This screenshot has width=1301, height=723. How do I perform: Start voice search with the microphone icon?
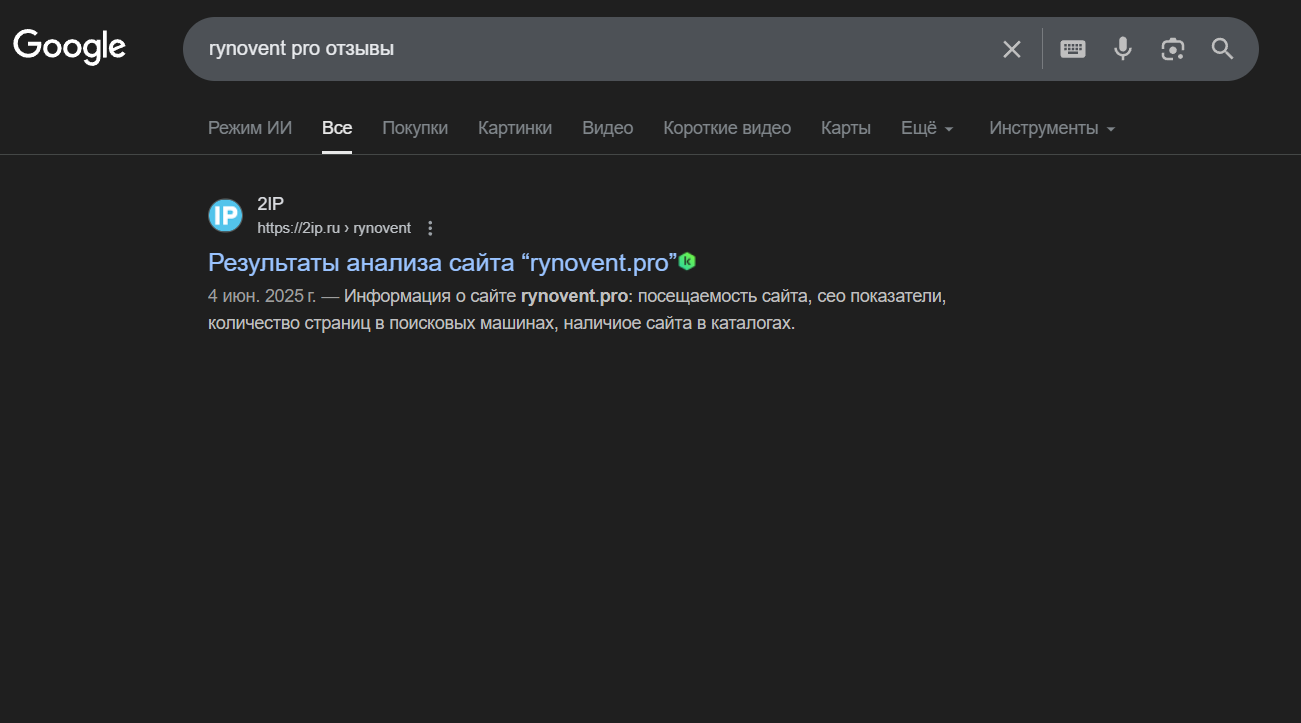(x=1123, y=49)
